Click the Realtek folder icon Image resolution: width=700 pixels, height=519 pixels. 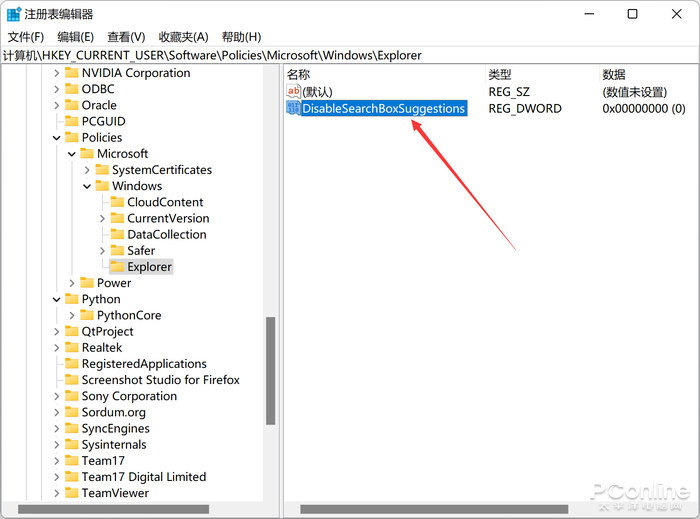(71, 347)
